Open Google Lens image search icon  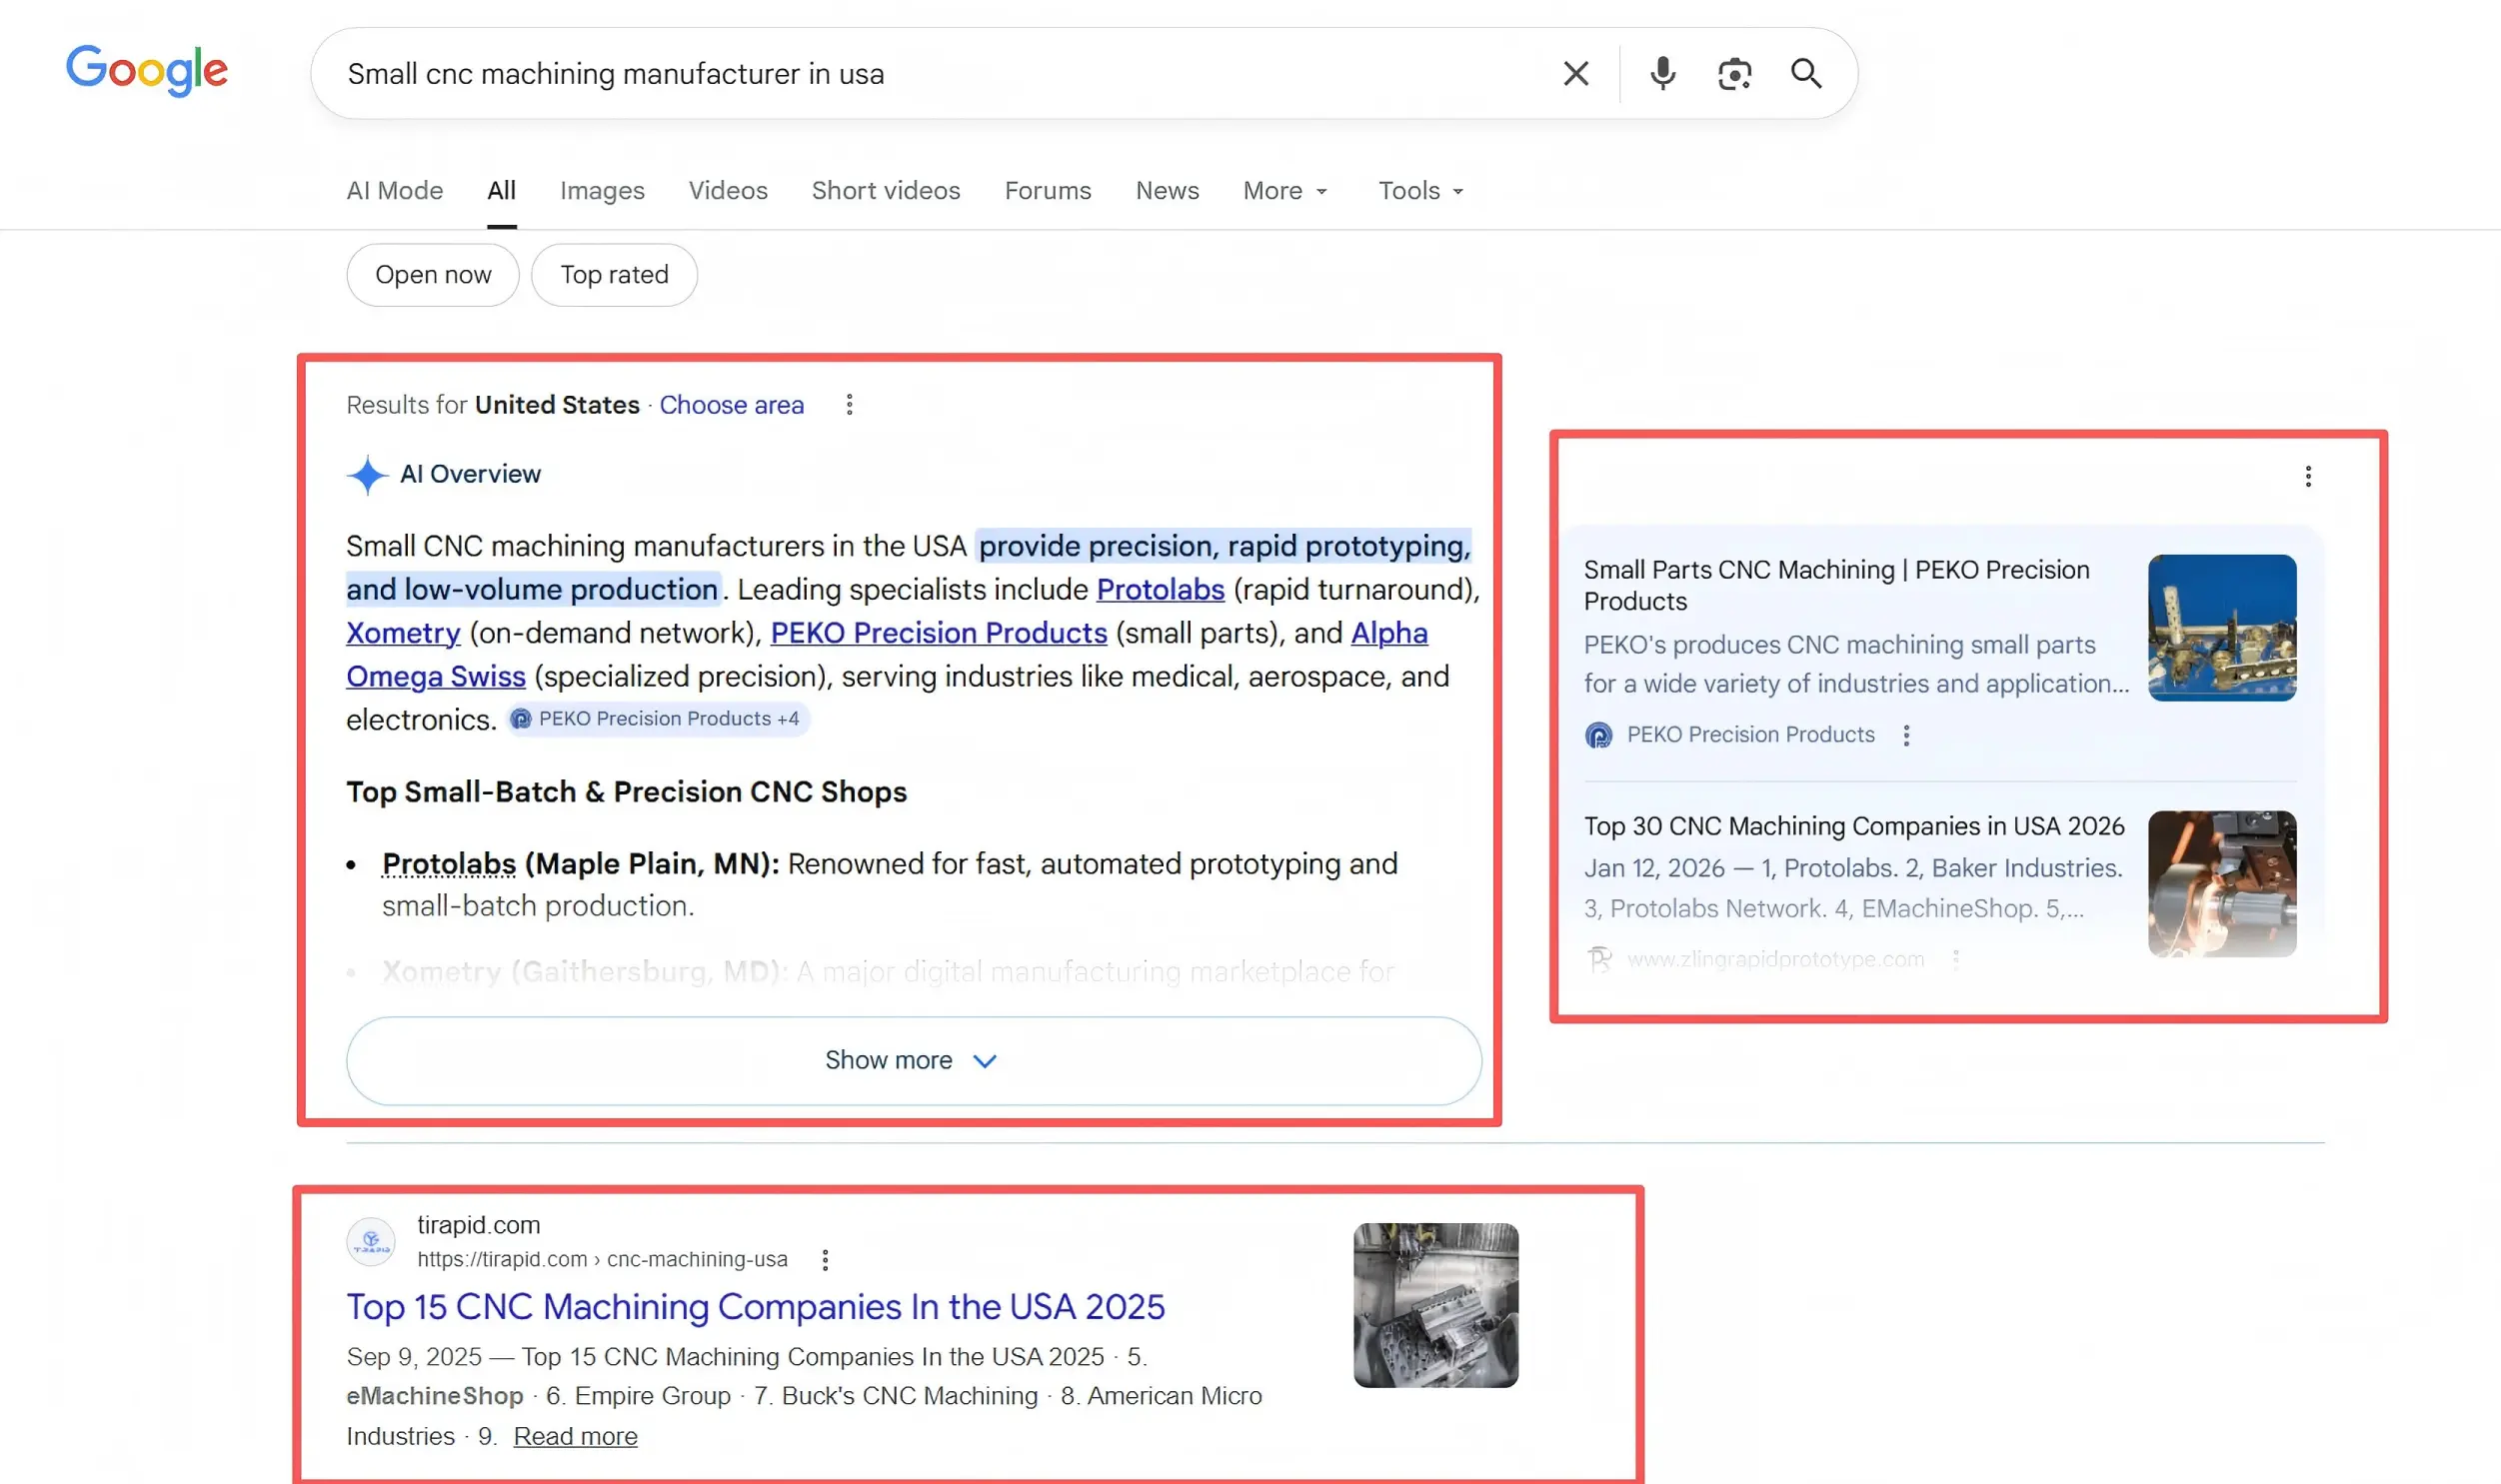coord(1735,73)
